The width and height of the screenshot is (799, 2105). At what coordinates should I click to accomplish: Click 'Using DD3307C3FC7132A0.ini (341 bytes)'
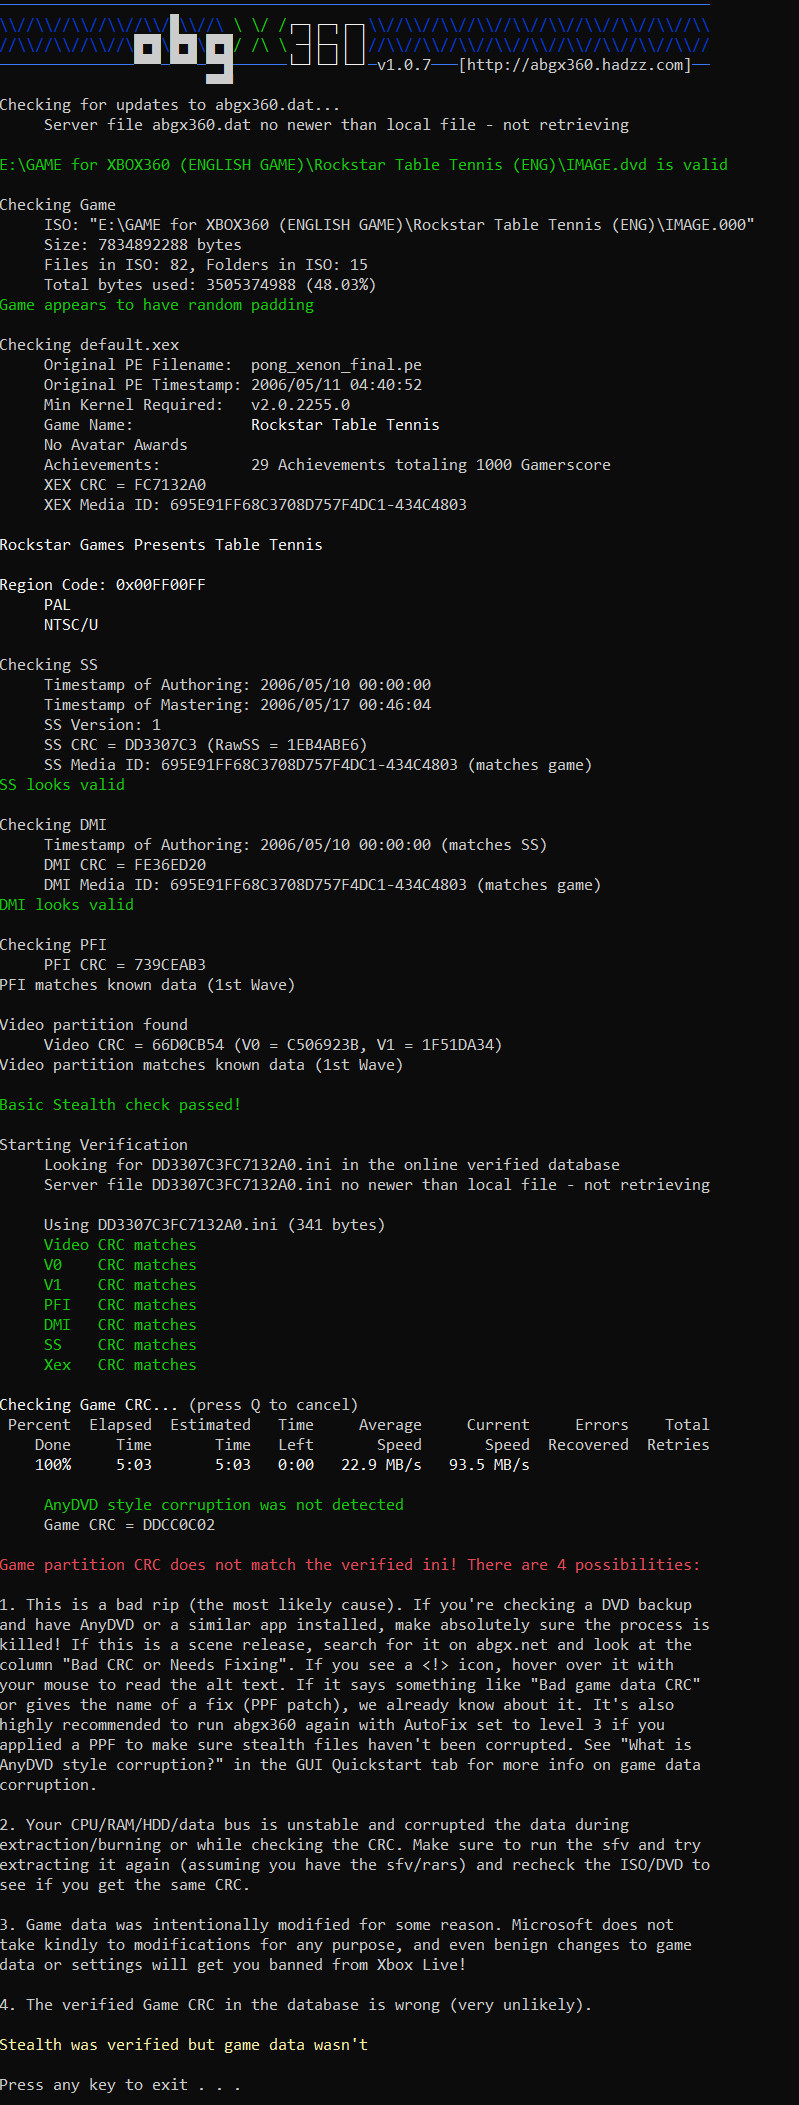pos(215,1225)
